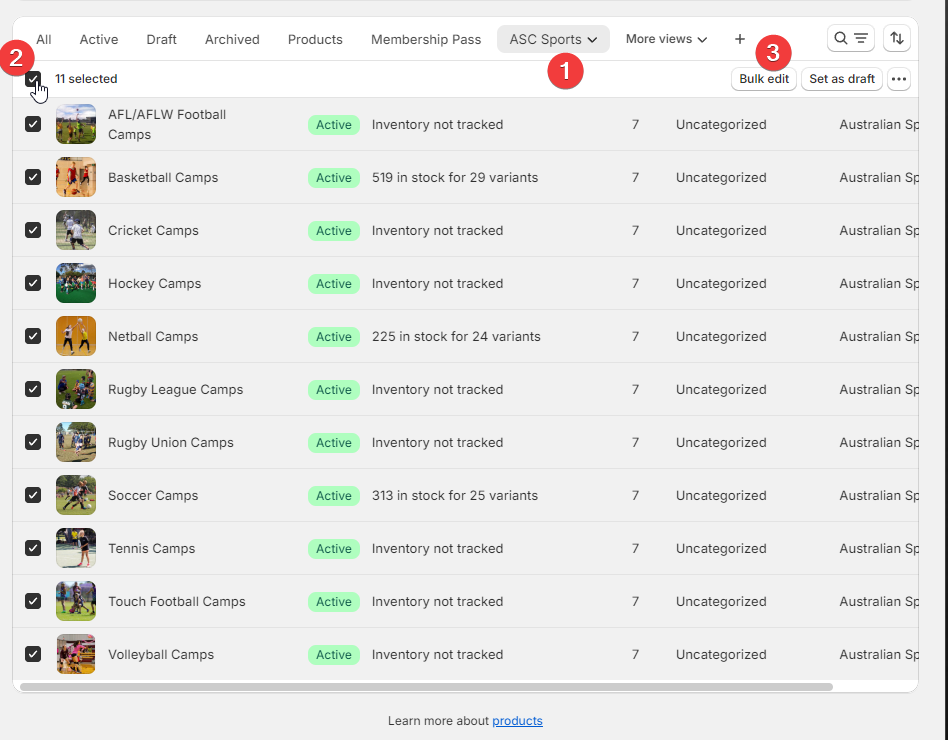Viewport: 948px width, 740px height.
Task: Open Rugby League Camps product thumbnail
Action: (76, 389)
